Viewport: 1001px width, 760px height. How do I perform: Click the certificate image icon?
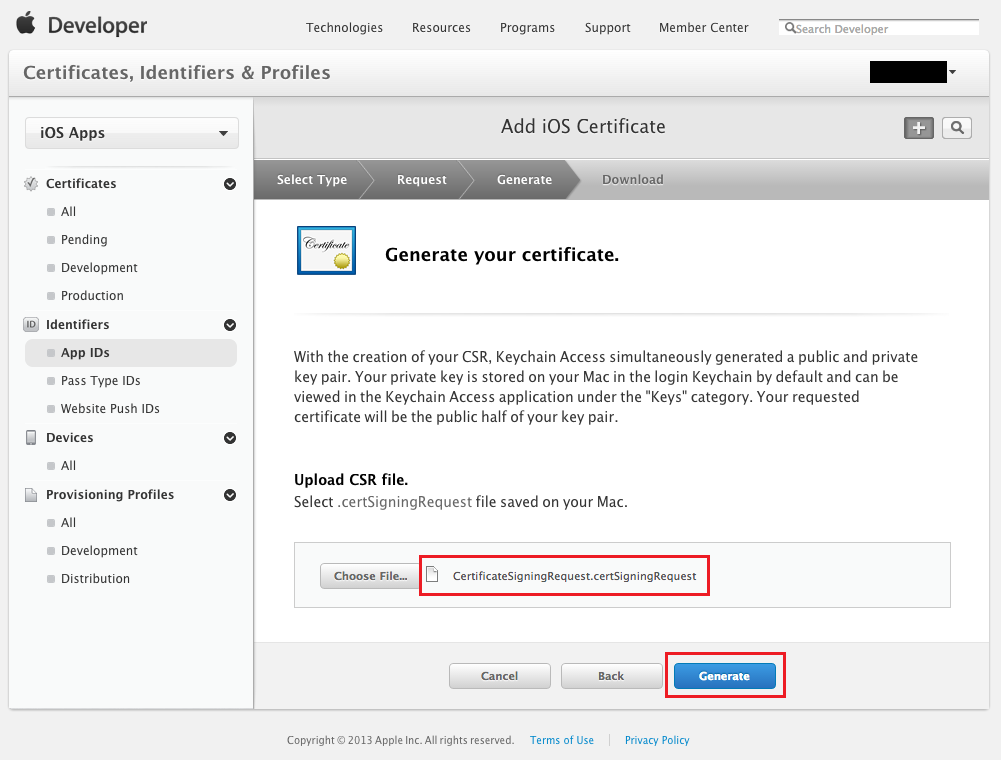326,250
